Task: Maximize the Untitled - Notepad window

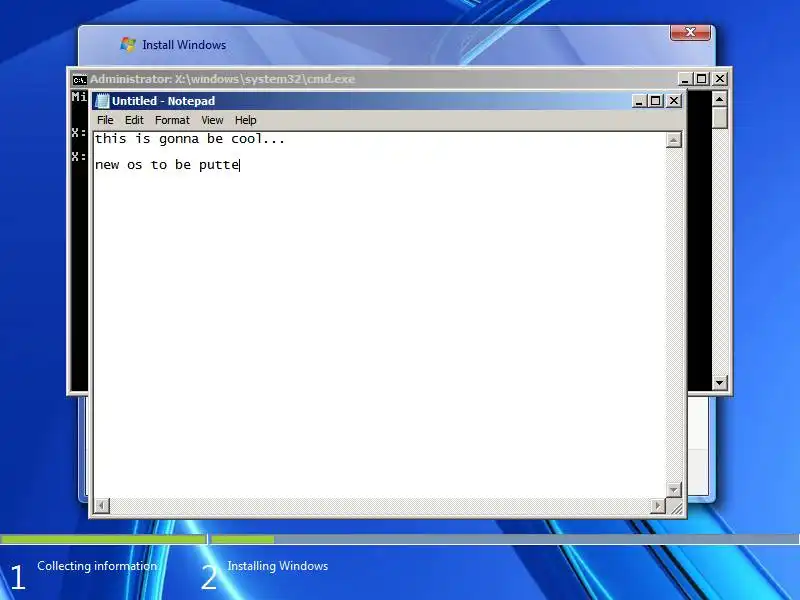Action: 656,101
